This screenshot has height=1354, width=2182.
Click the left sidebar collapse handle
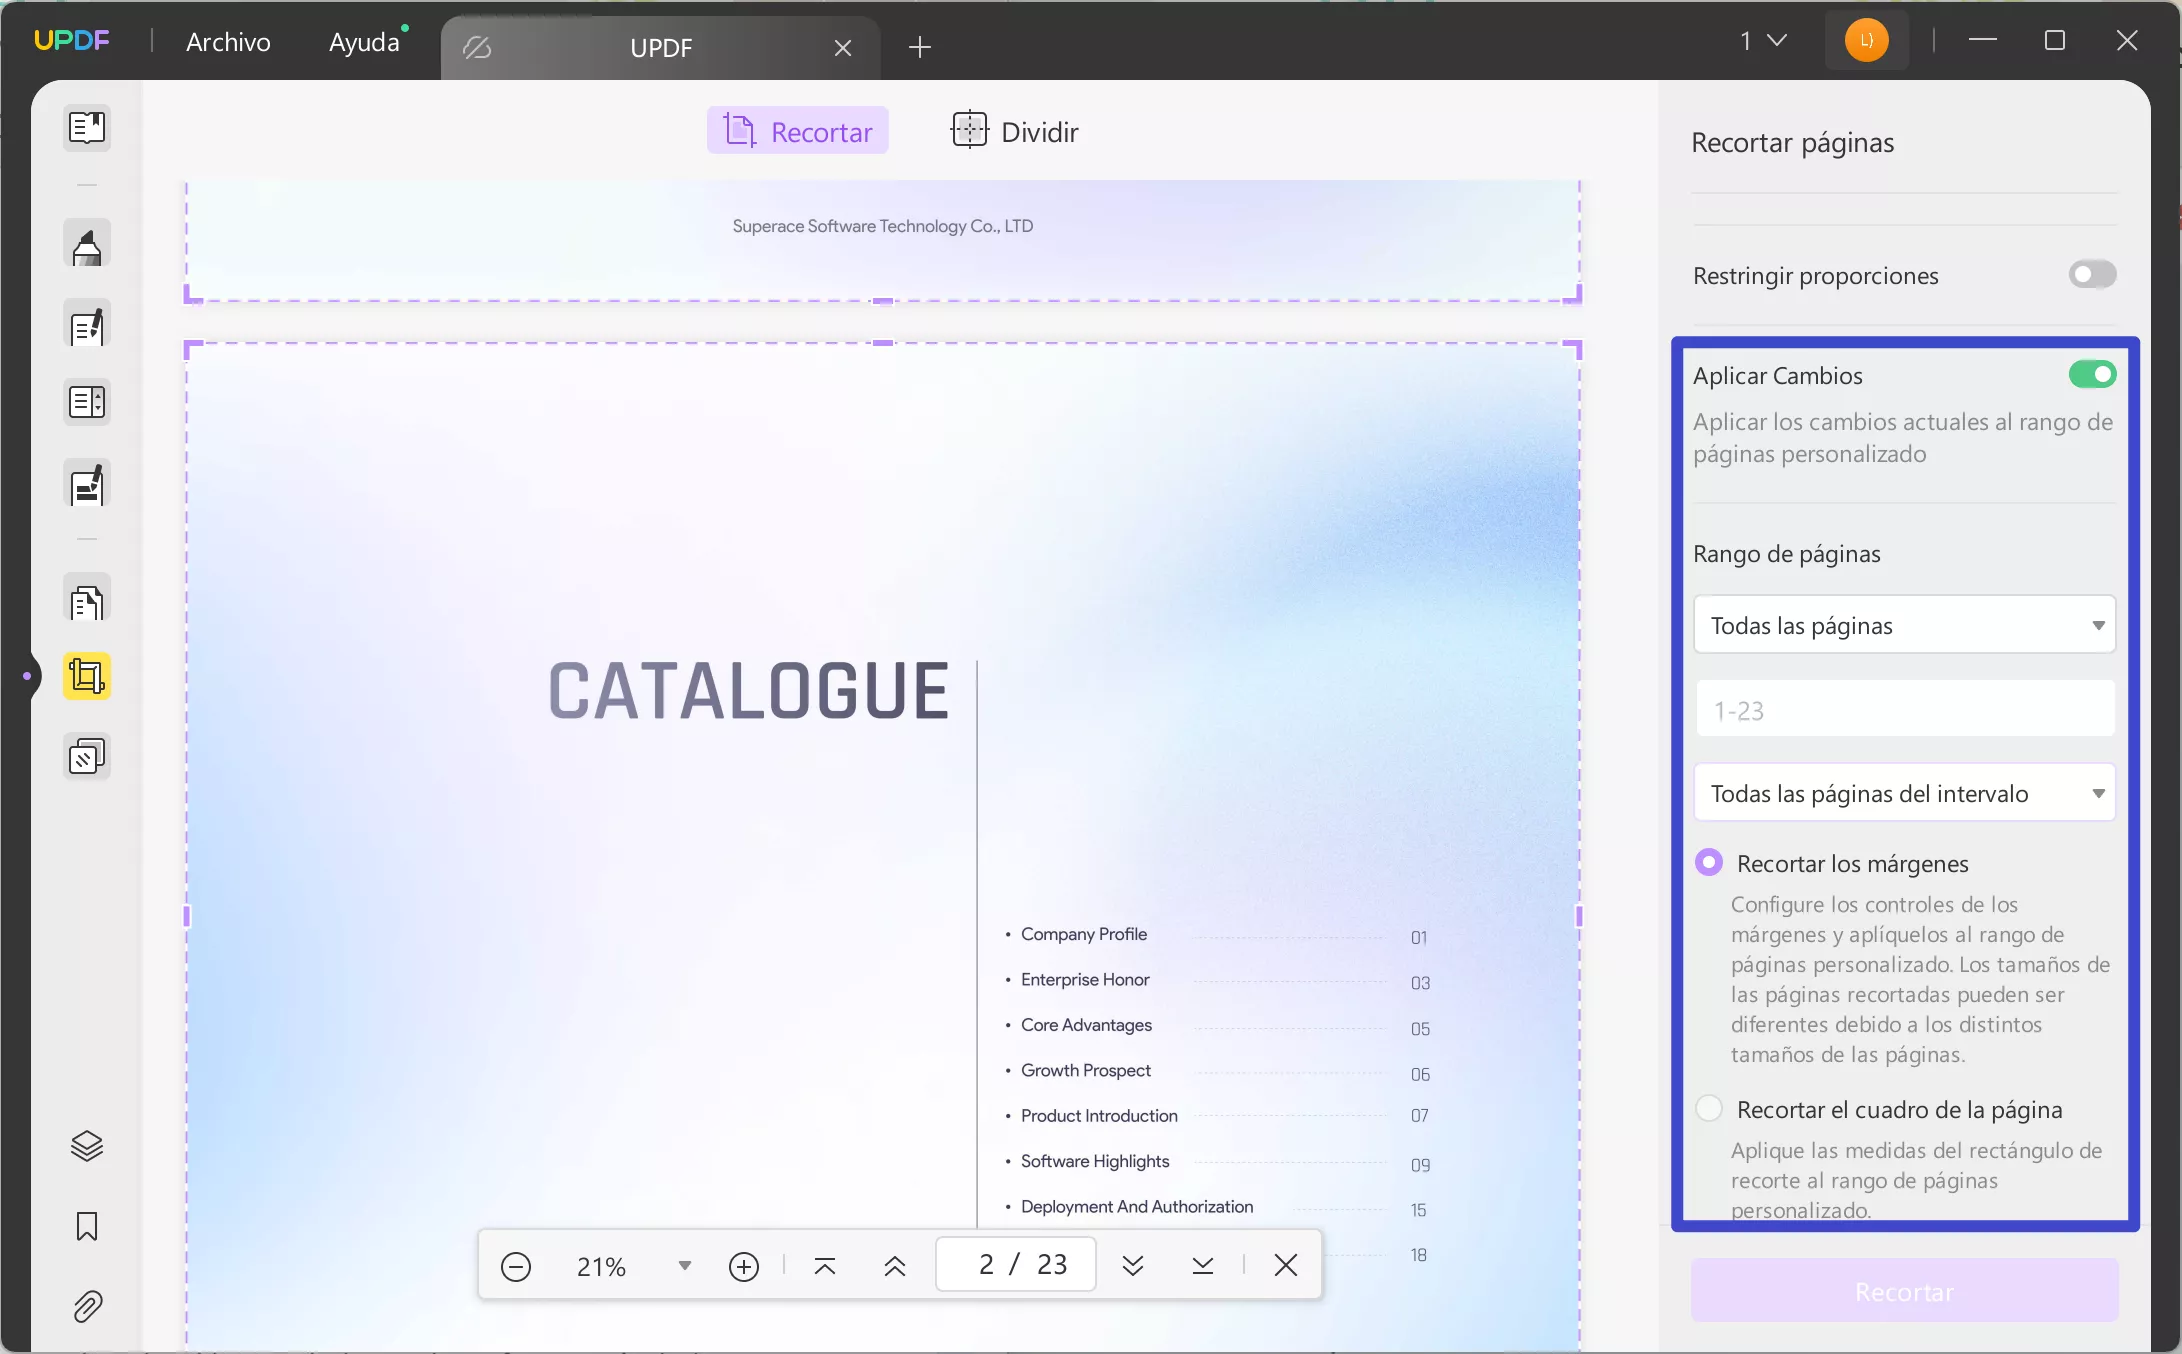point(27,677)
